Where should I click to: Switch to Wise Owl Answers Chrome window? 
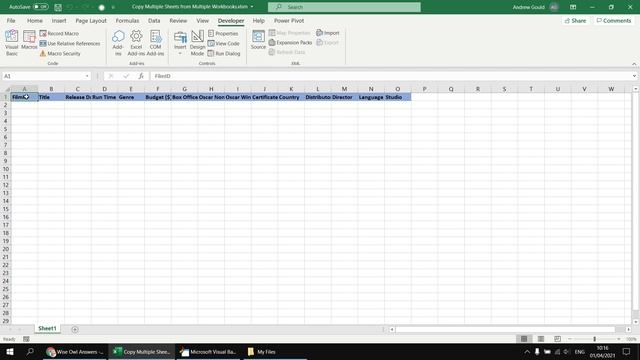(75, 352)
